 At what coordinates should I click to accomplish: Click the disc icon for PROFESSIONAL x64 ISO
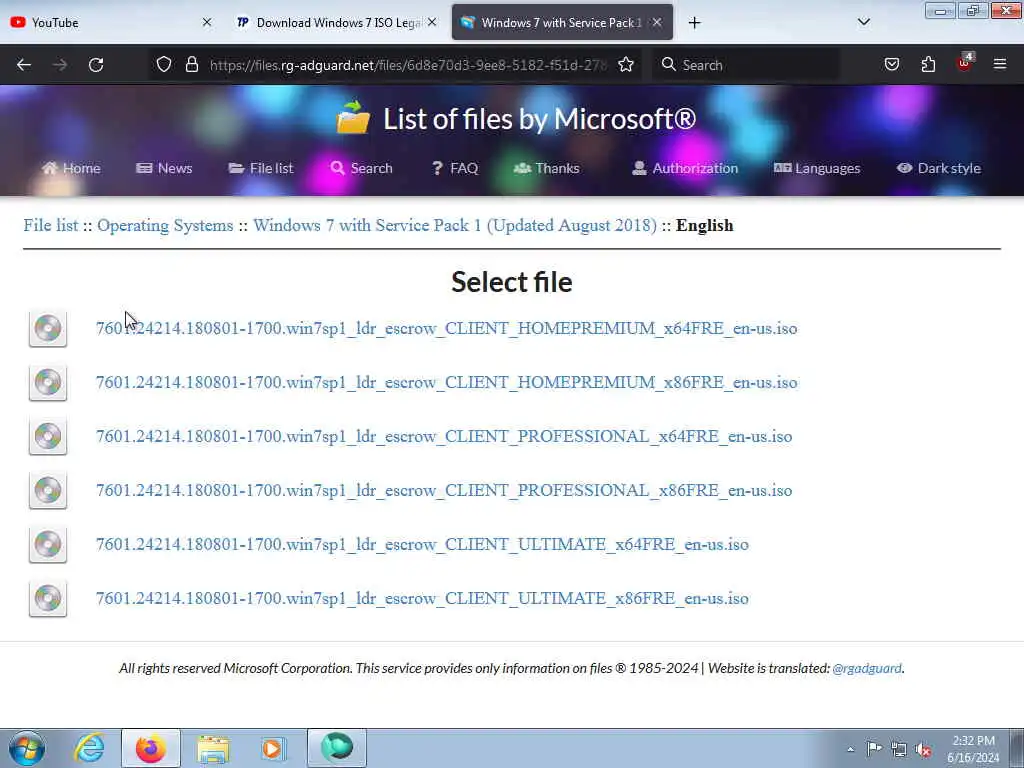(x=48, y=436)
